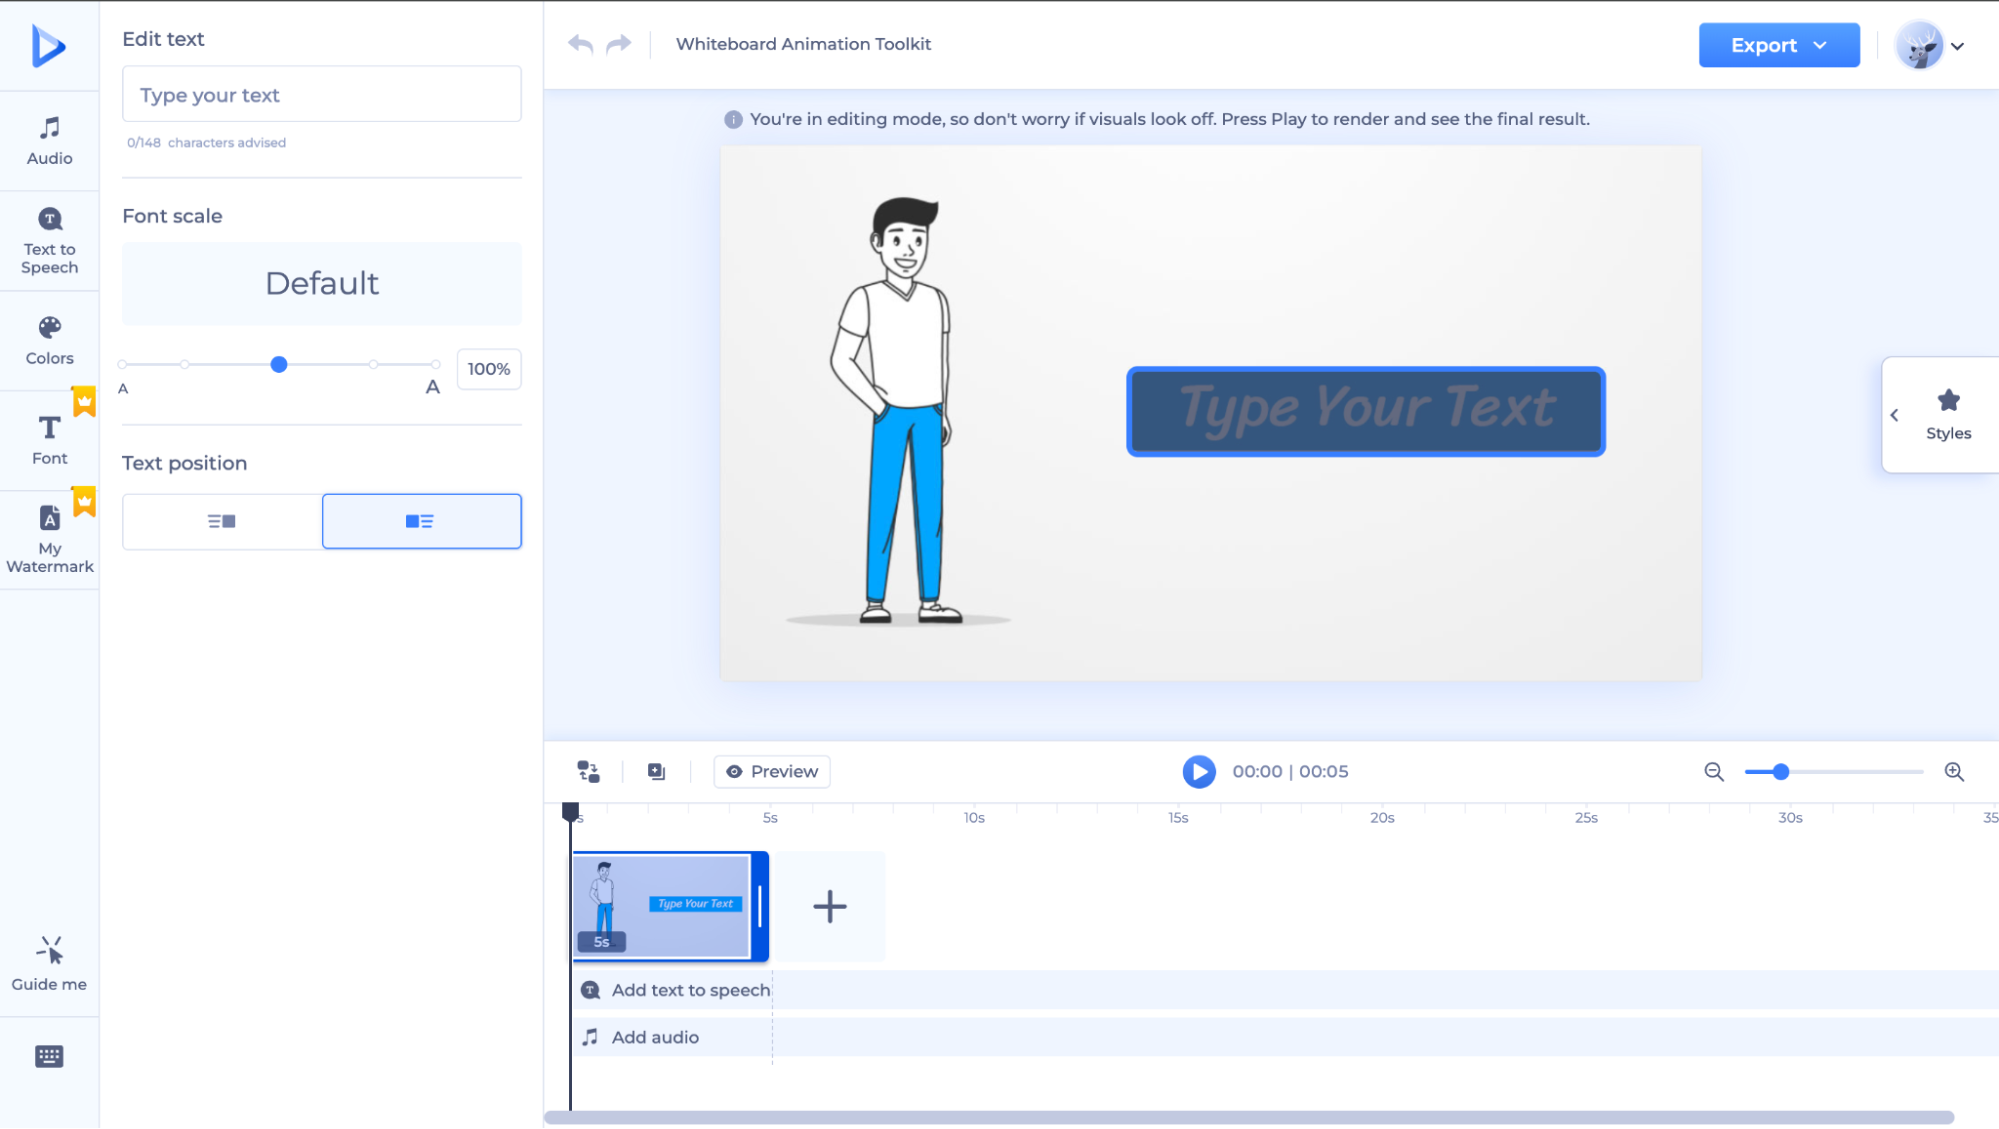Viewport: 1999px width, 1129px height.
Task: Click the duplicate scene icon in timeline toolbar
Action: pyautogui.click(x=656, y=771)
